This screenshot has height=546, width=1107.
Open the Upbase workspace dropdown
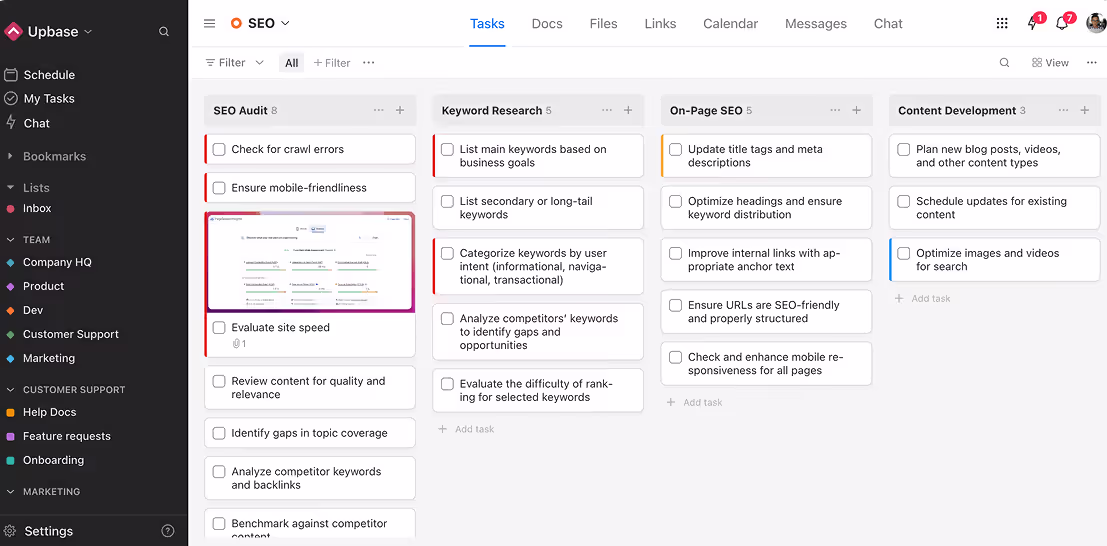point(88,32)
